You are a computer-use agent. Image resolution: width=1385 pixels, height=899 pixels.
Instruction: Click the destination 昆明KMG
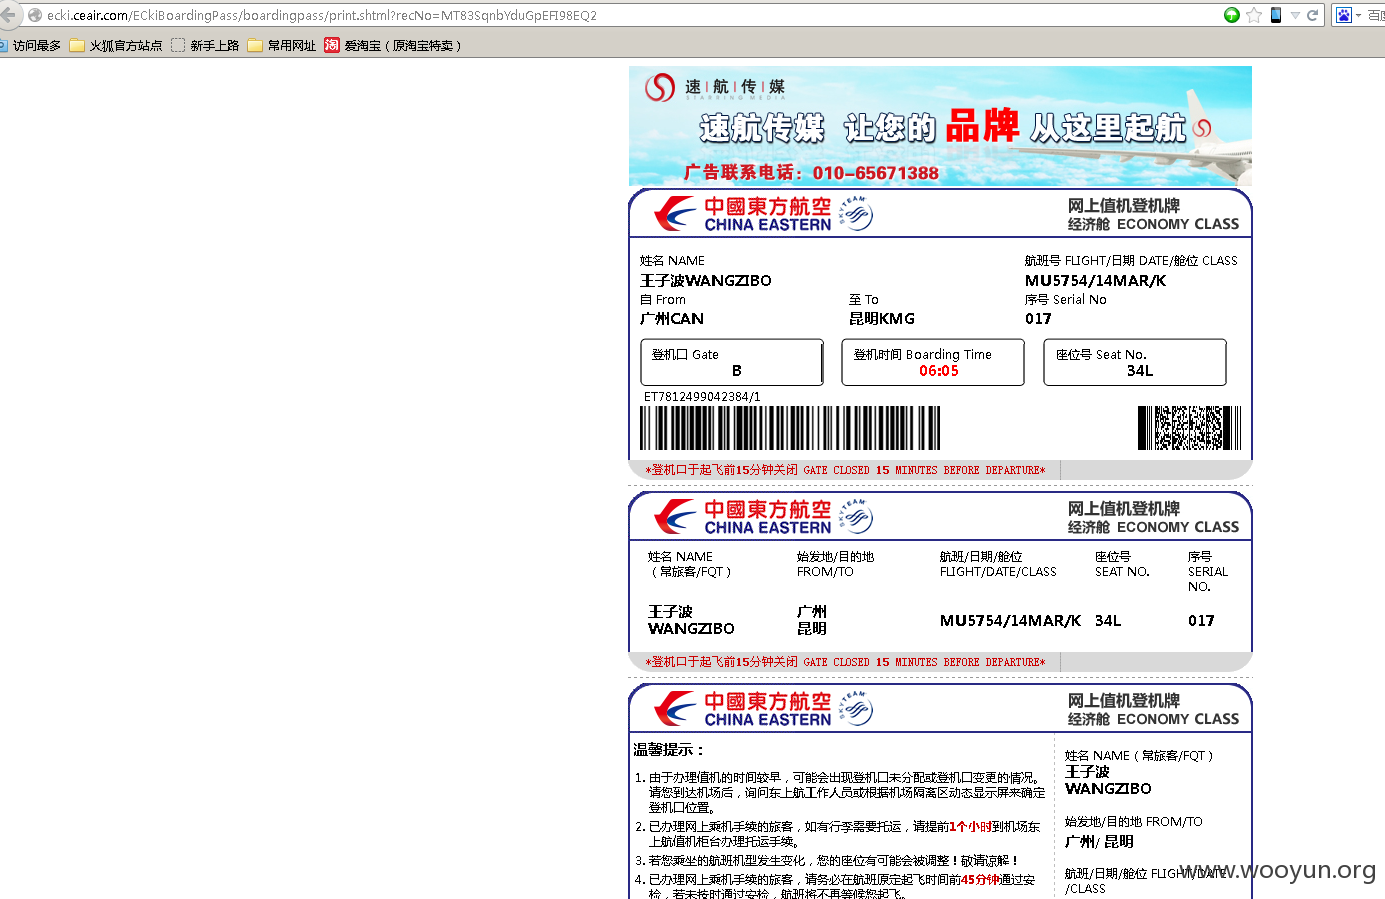pyautogui.click(x=882, y=319)
